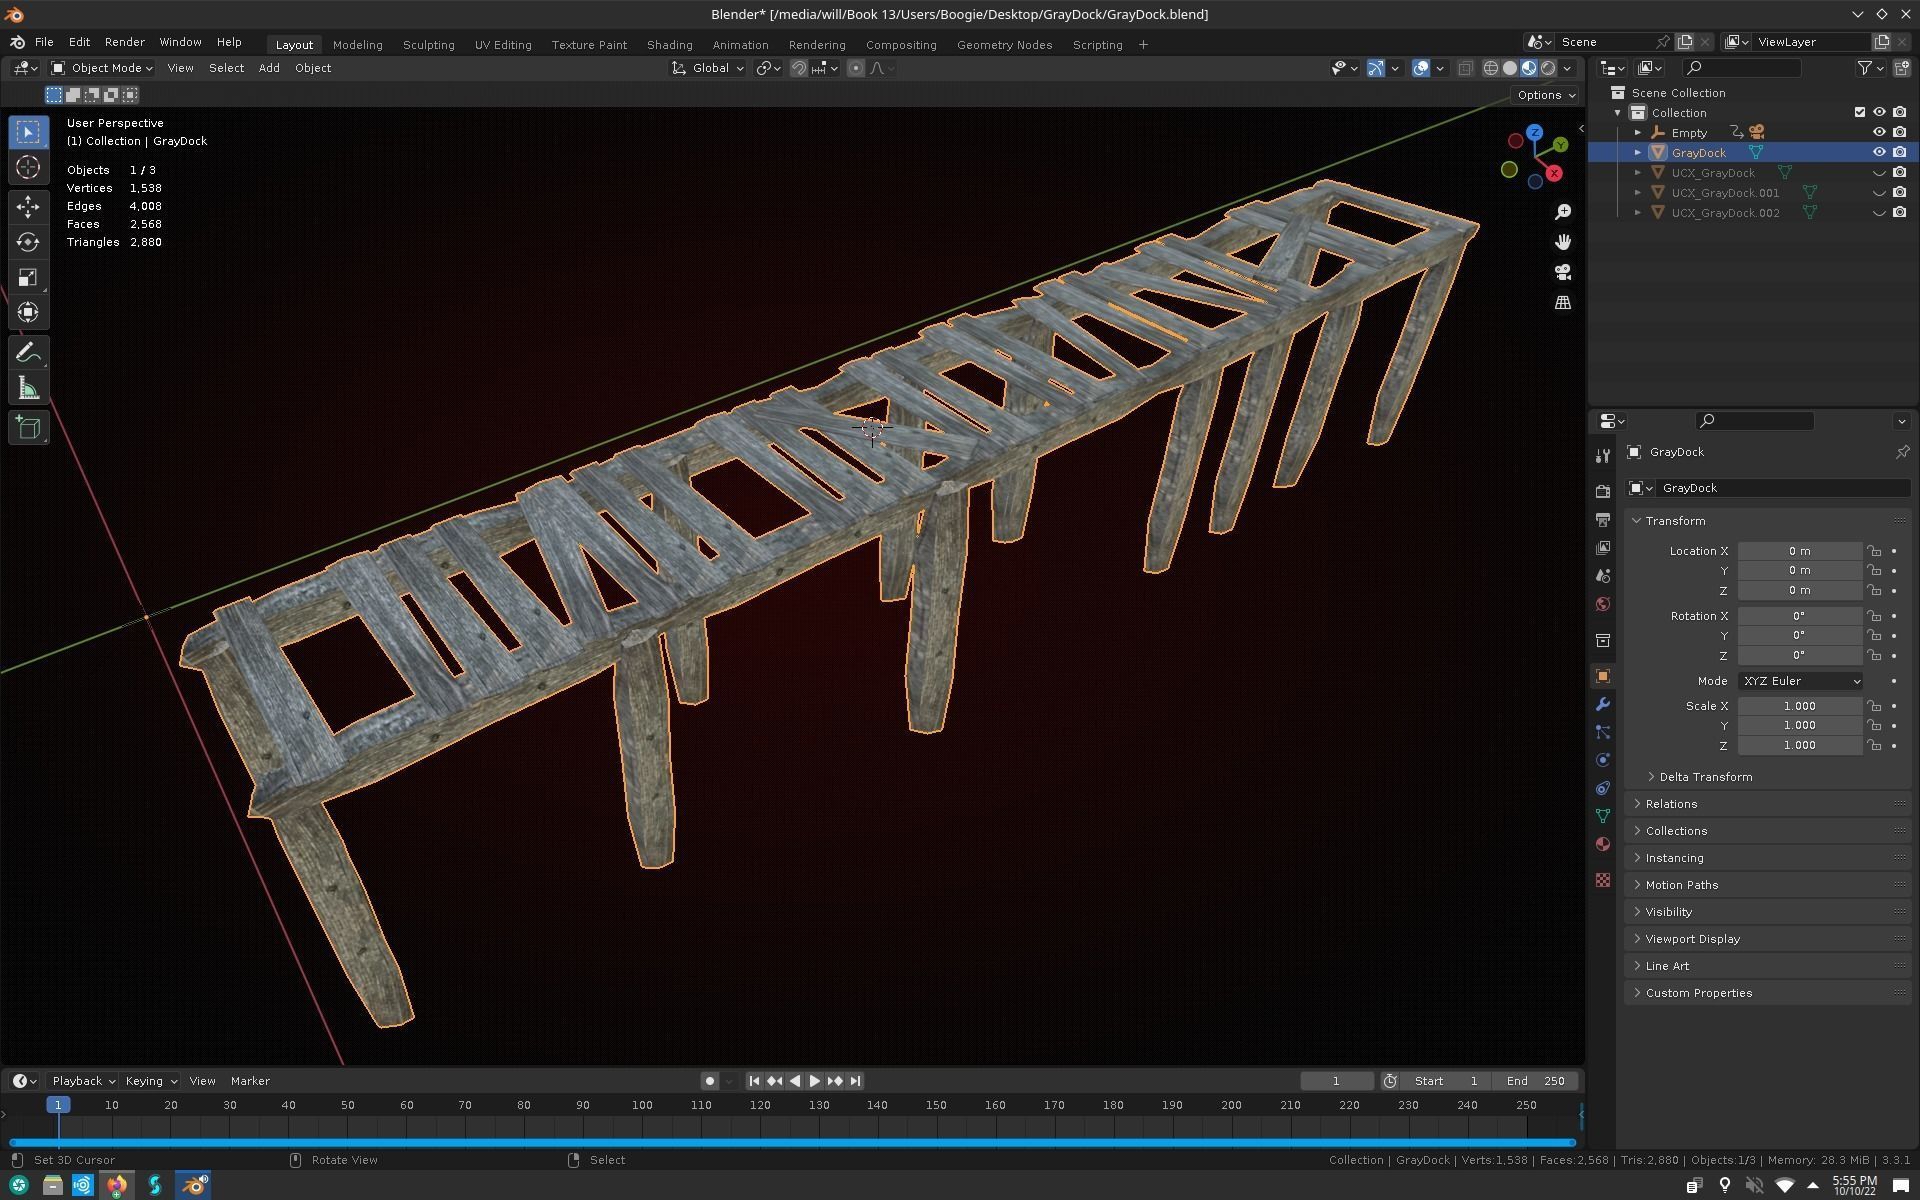The height and width of the screenshot is (1200, 1920).
Task: Choose the Add Cube tool
Action: (x=28, y=428)
